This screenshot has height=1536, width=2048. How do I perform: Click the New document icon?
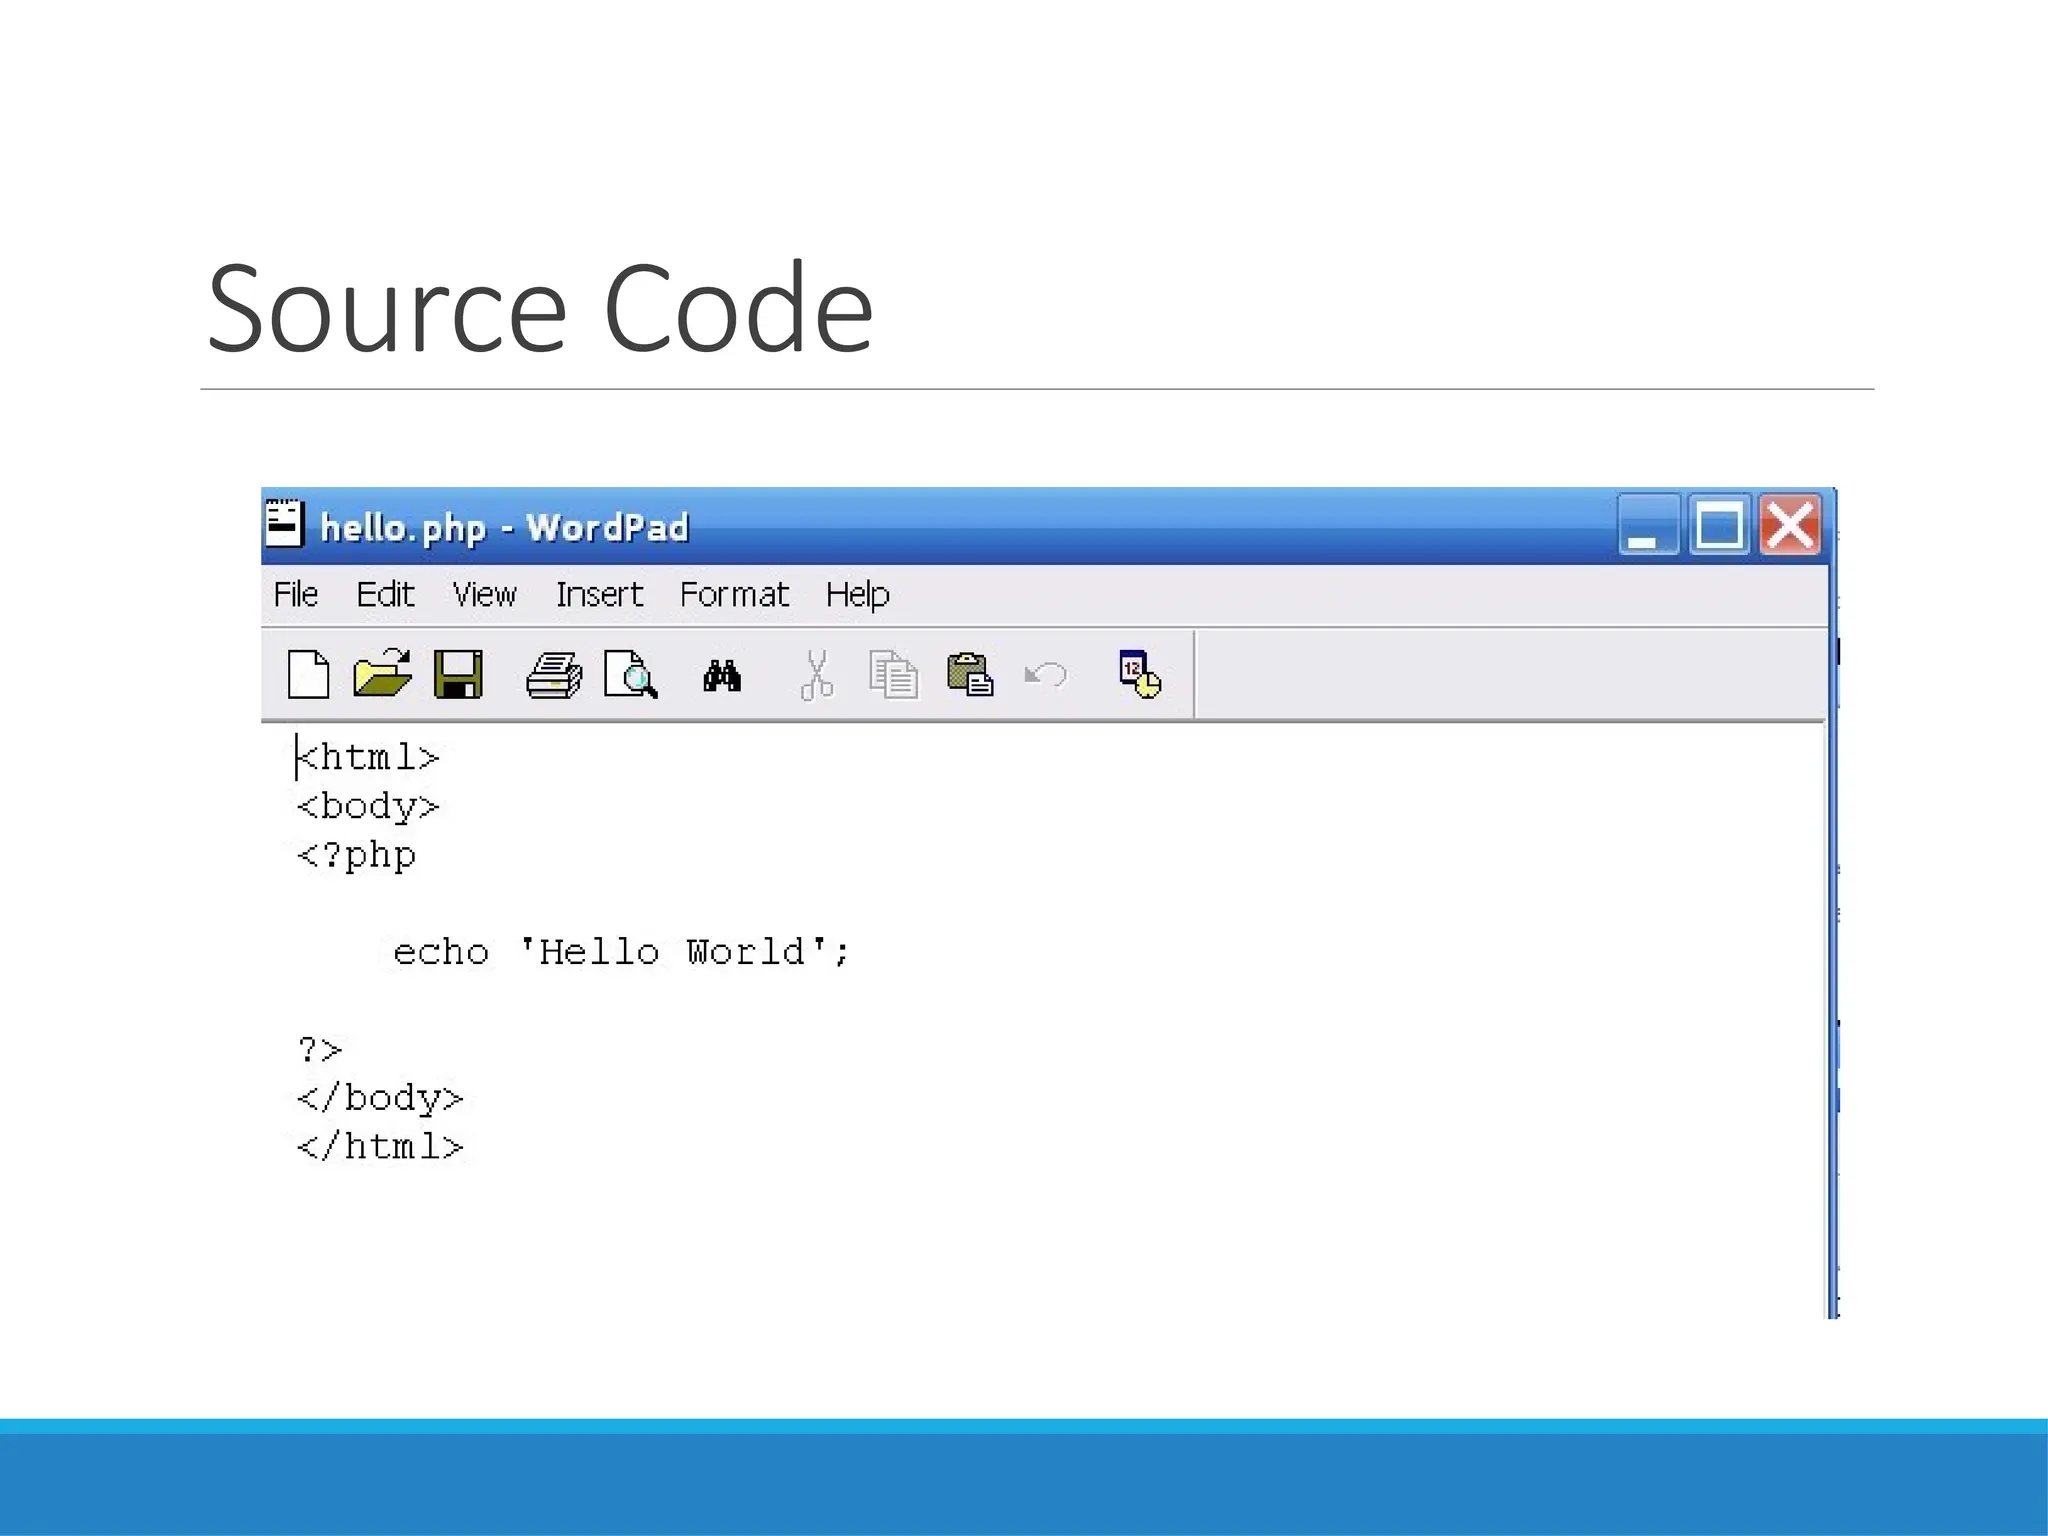(x=308, y=674)
